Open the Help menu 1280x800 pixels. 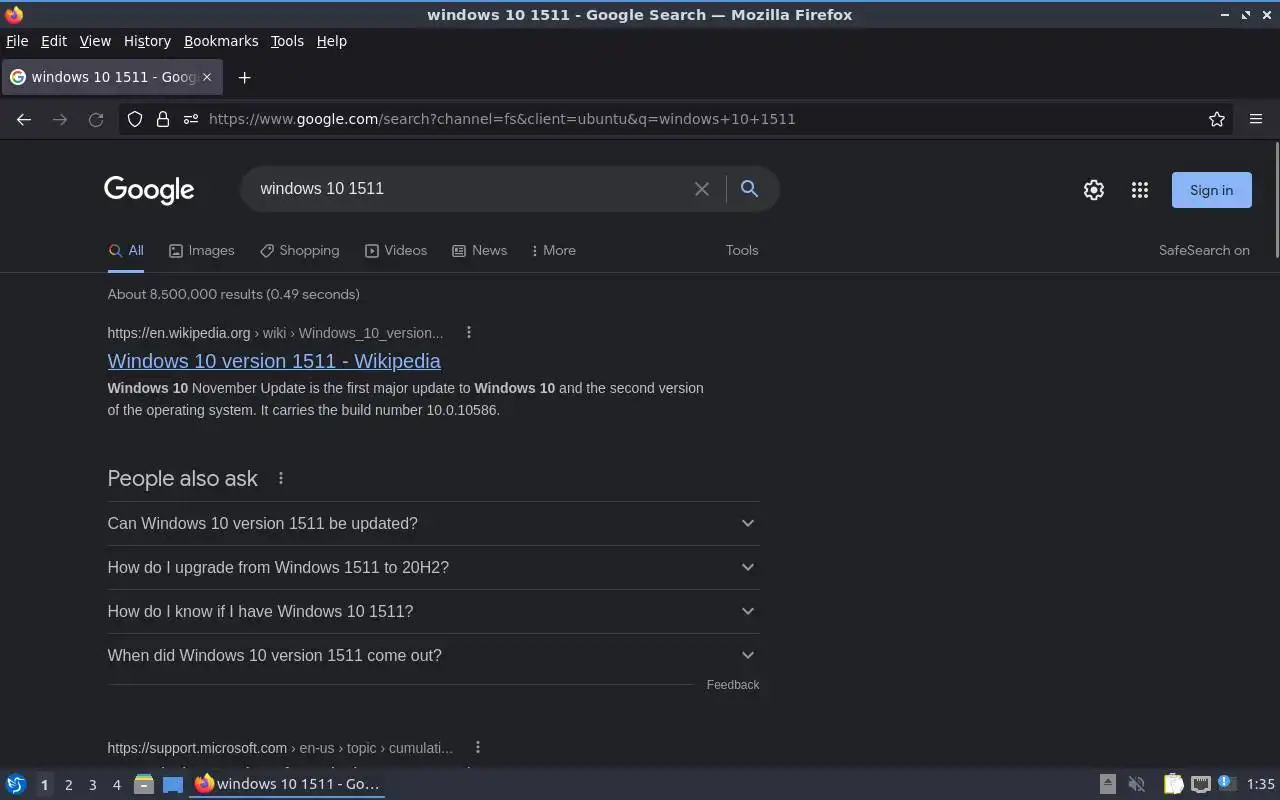[x=332, y=41]
